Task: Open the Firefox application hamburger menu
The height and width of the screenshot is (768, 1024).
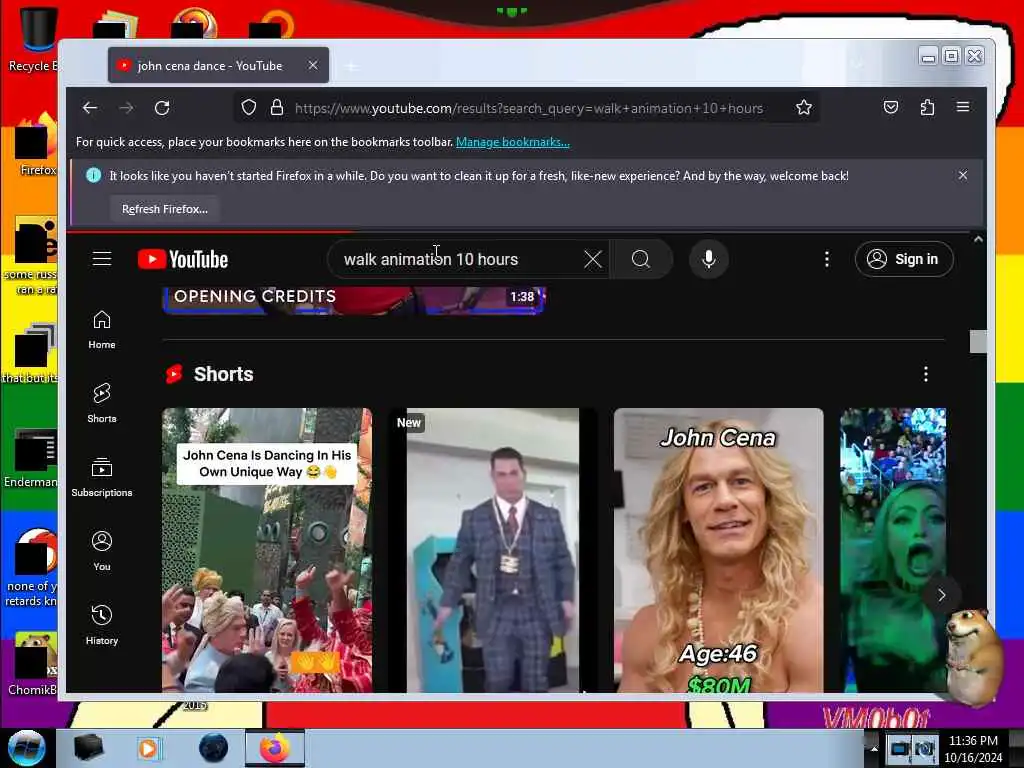Action: tap(963, 107)
